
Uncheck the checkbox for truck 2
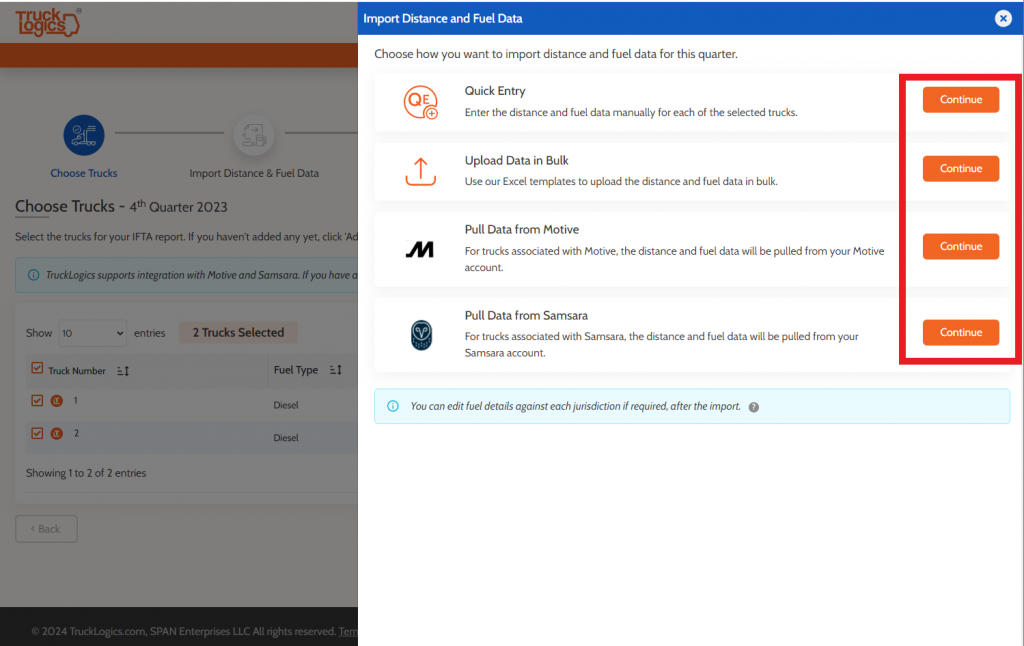click(37, 433)
